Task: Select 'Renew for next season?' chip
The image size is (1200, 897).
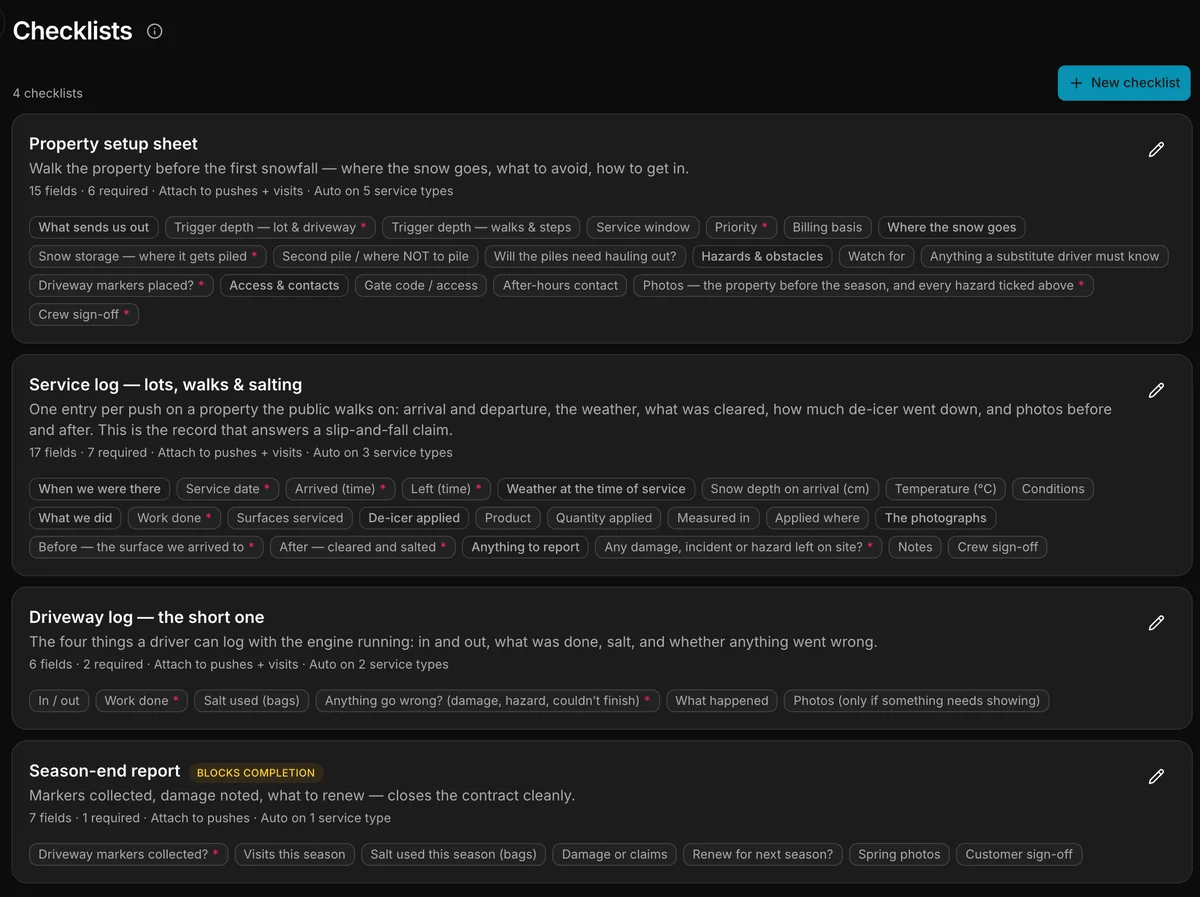Action: (763, 855)
